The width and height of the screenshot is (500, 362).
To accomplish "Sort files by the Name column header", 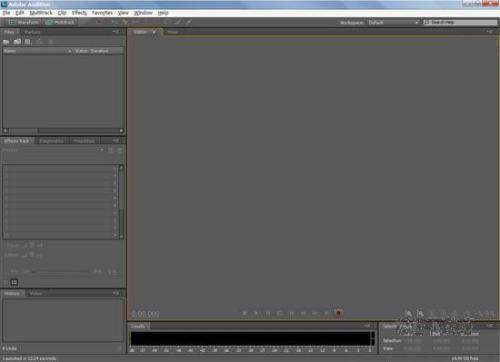I will tap(37, 51).
